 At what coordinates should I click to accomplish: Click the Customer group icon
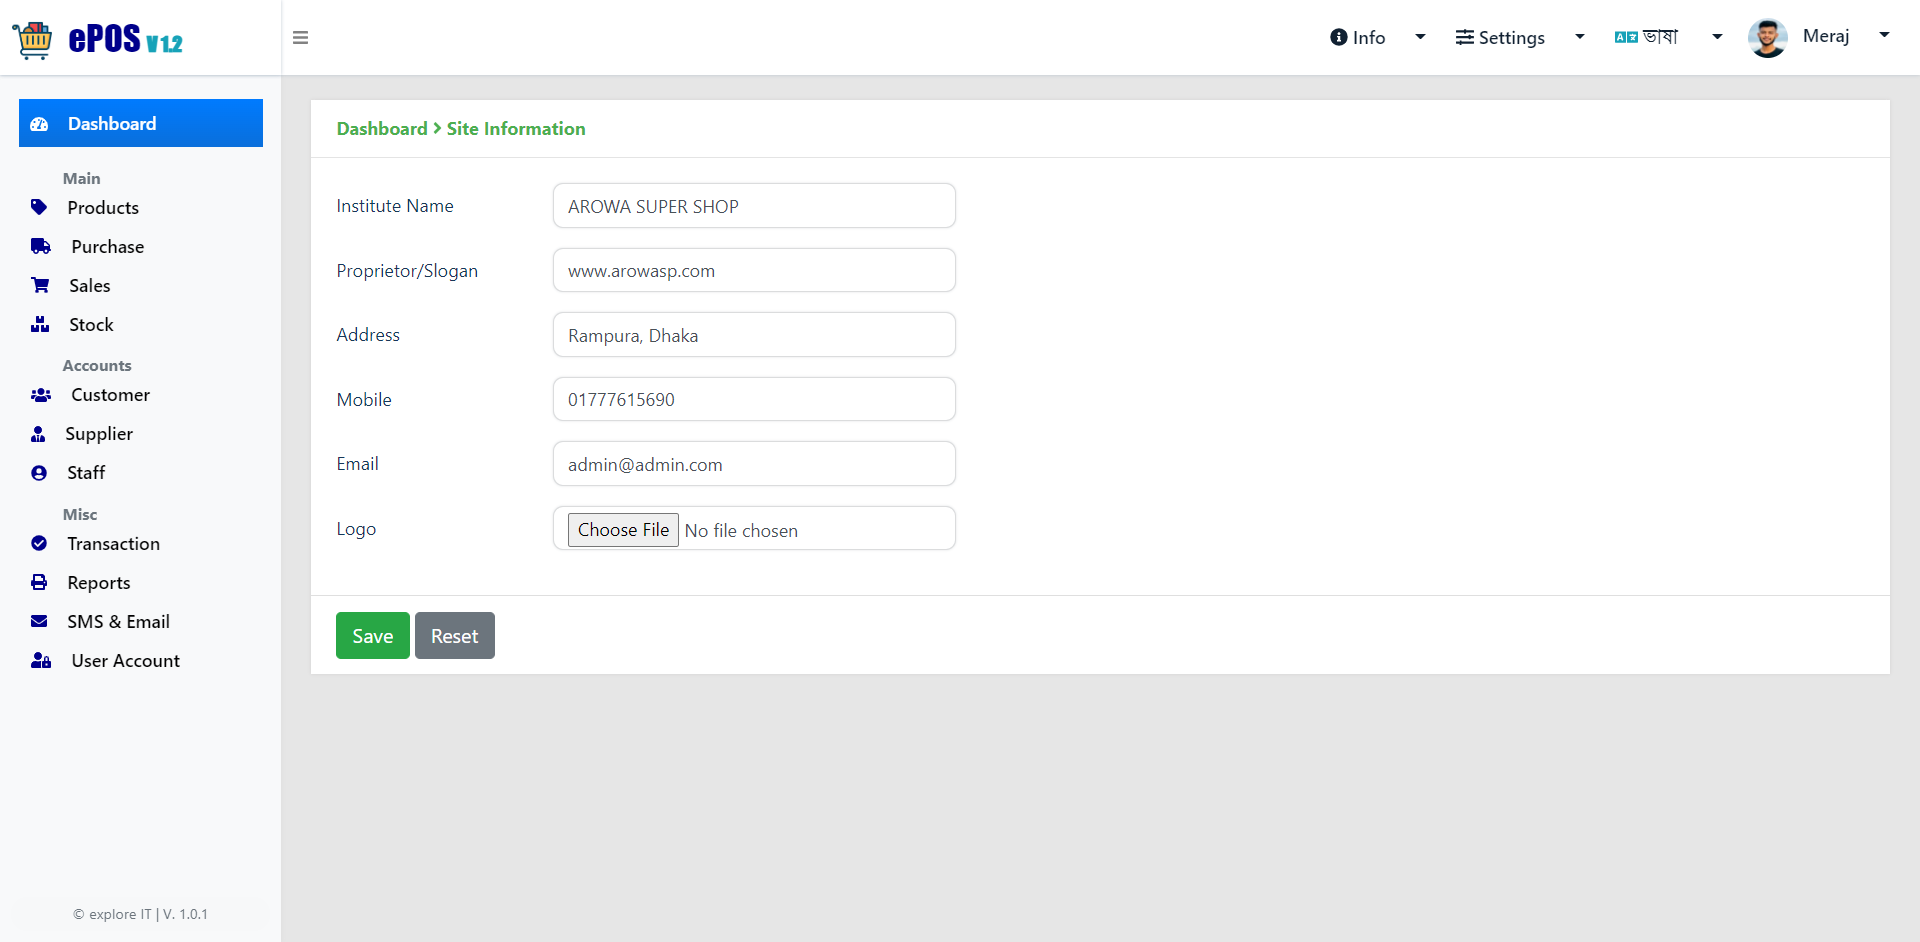41,395
